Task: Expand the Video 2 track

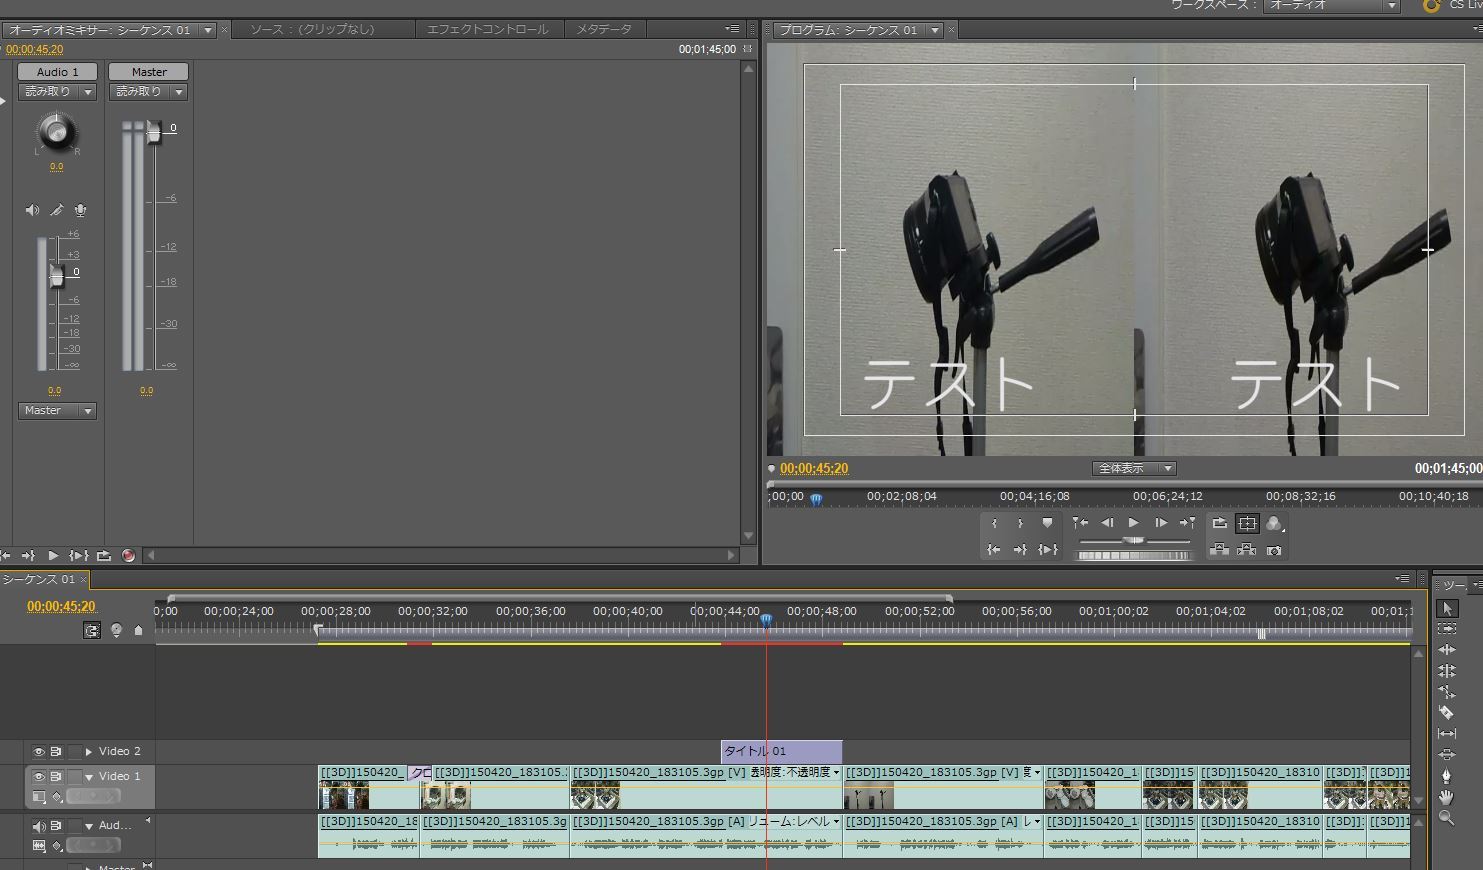Action: [x=89, y=752]
